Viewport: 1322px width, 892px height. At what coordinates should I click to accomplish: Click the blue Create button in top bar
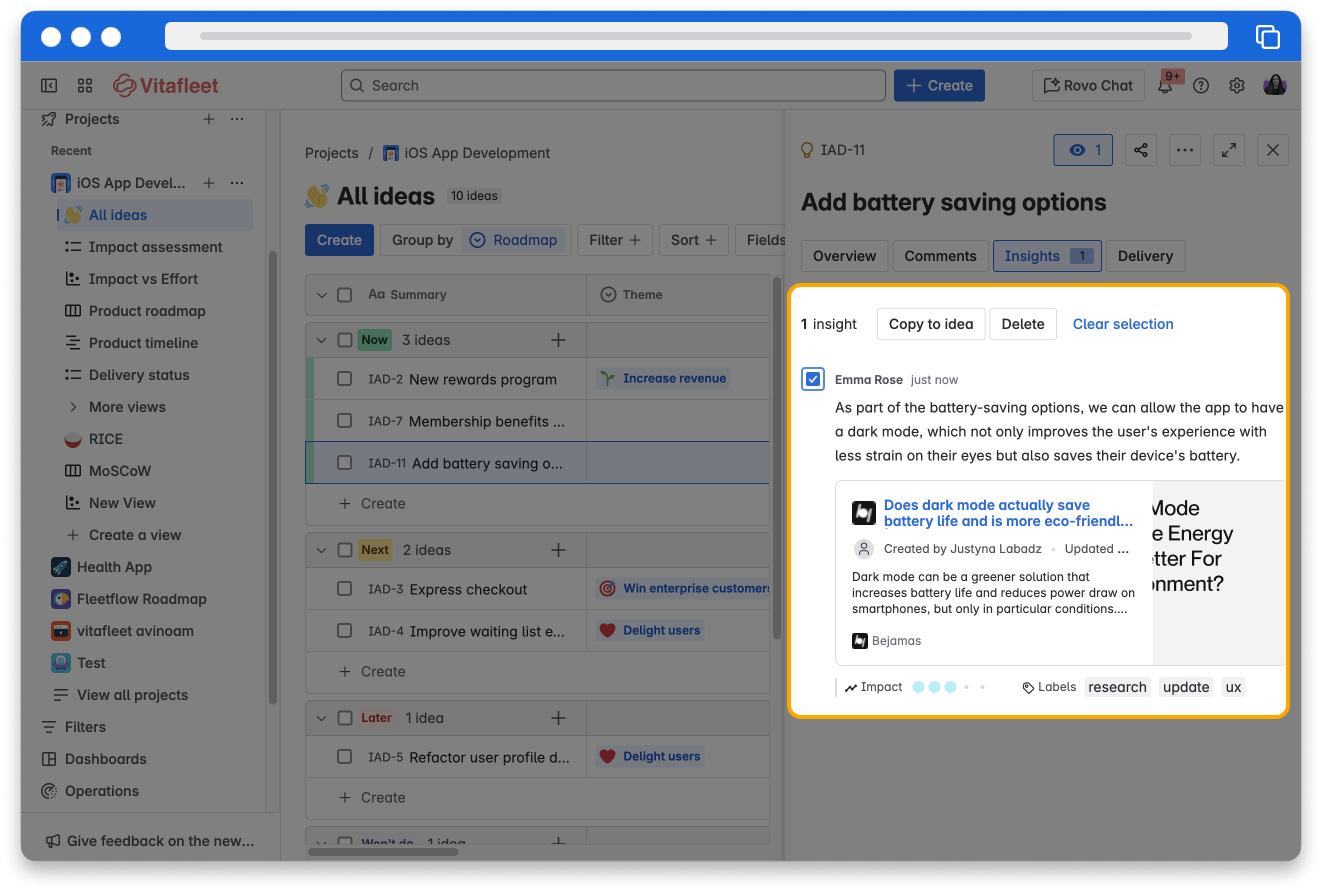(x=939, y=86)
